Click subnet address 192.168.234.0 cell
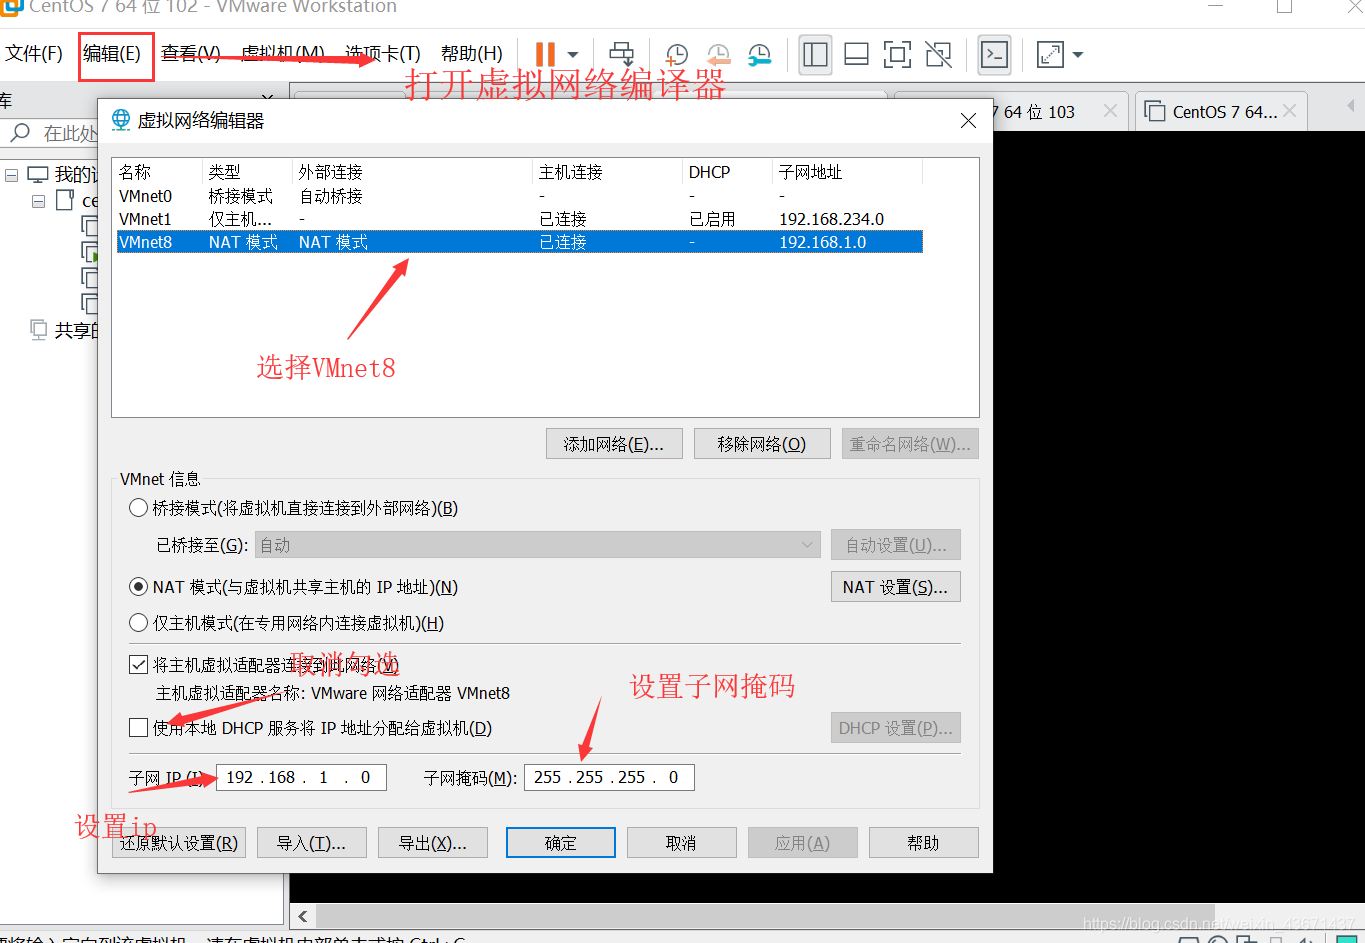This screenshot has height=943, width=1365. (832, 219)
